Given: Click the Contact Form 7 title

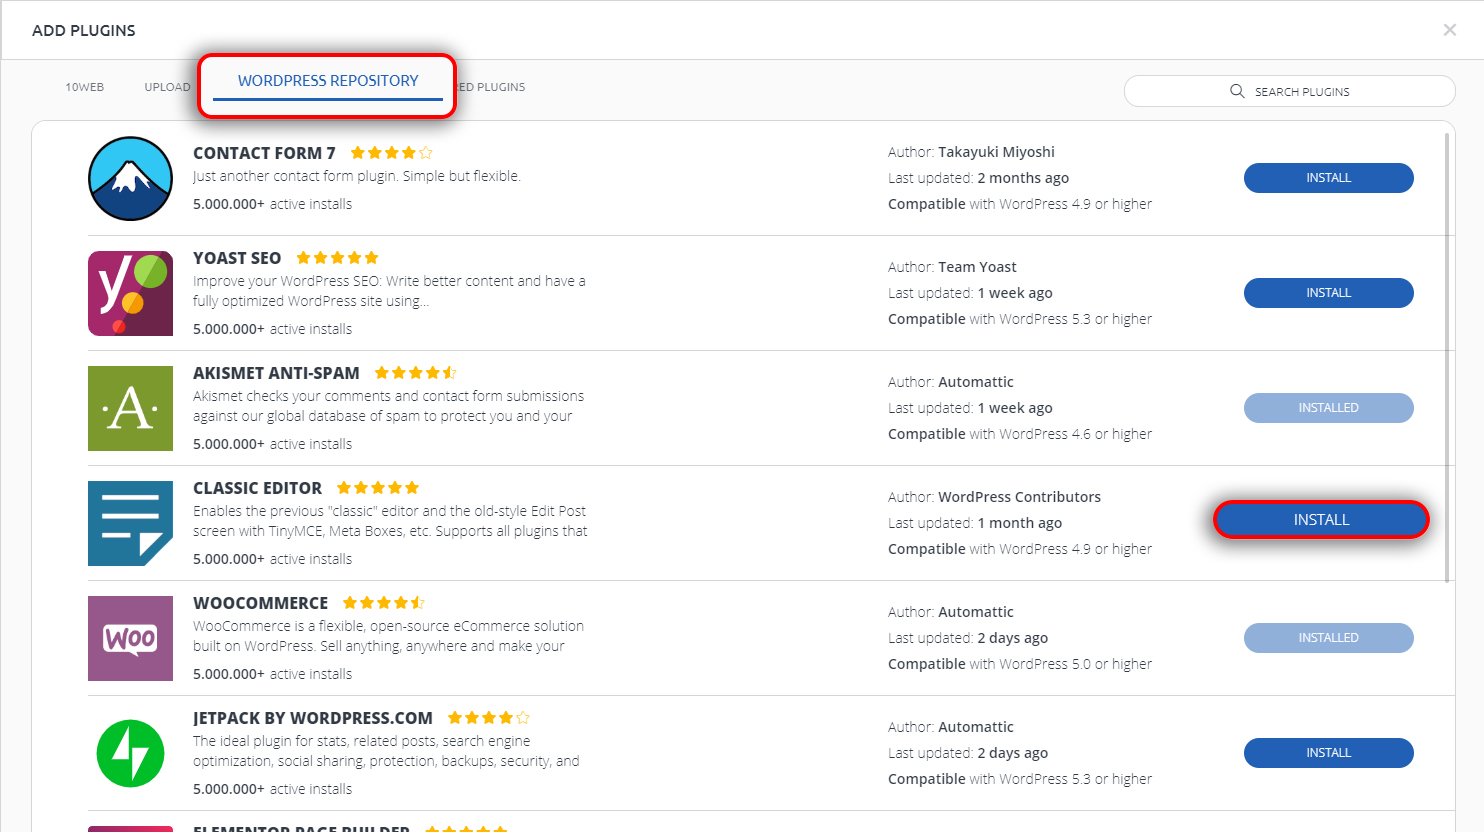Looking at the screenshot, I should pos(264,153).
